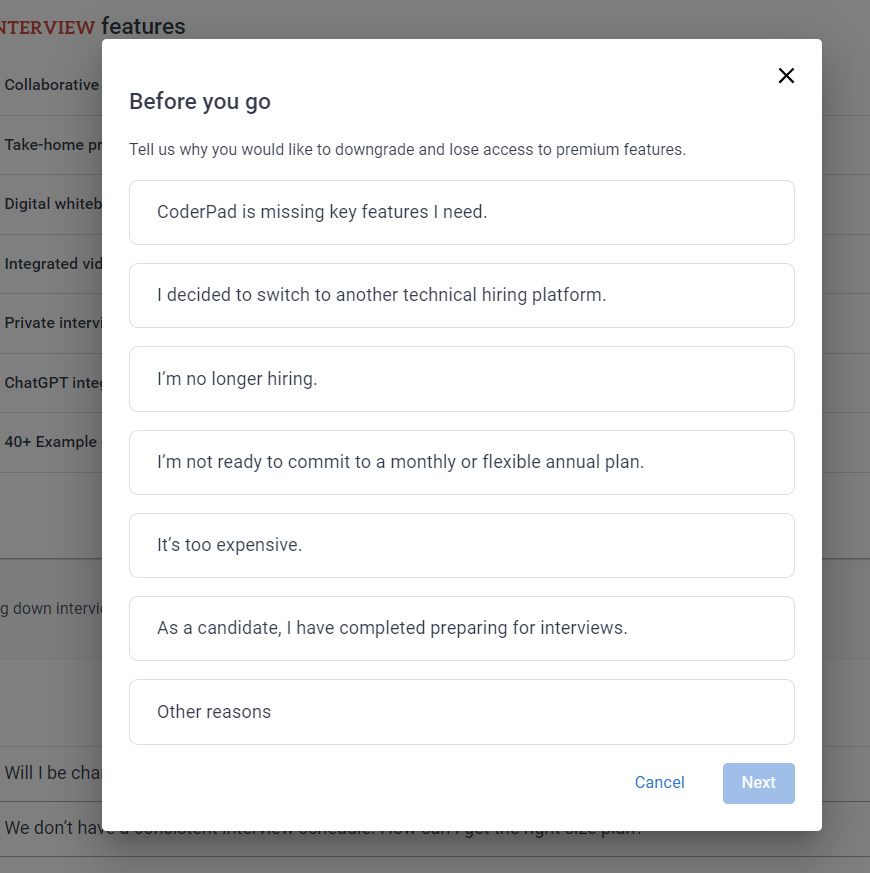Choose "As a candidate, I have completed preparing"

click(x=461, y=628)
